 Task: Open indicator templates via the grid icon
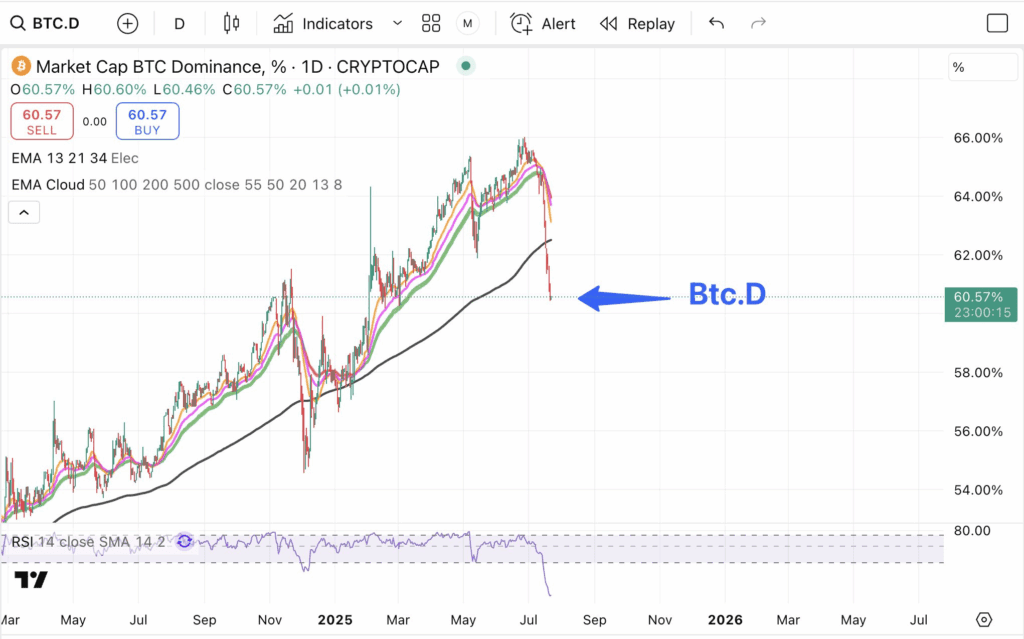tap(431, 24)
